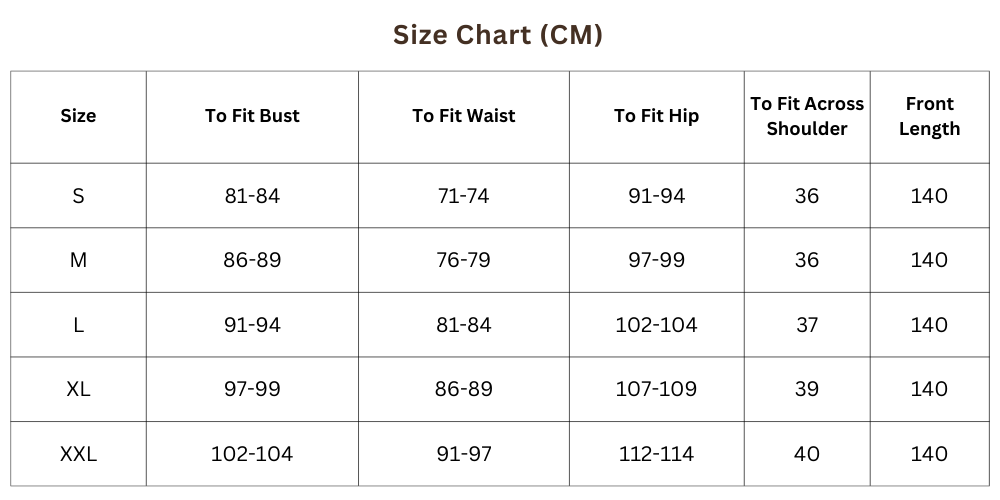Click To Fit Across Shoulder header
Viewport: 1000px width, 500px height.
click(x=807, y=116)
